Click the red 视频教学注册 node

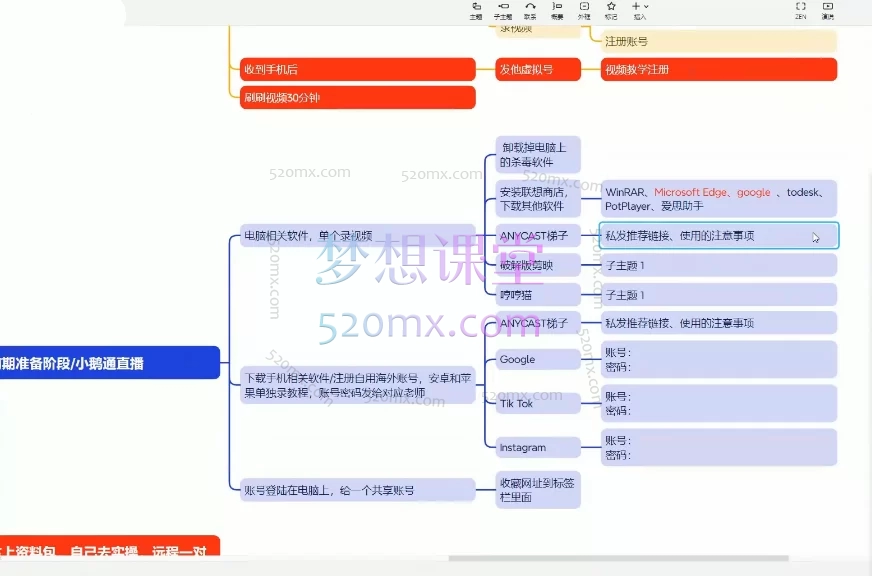tap(718, 69)
